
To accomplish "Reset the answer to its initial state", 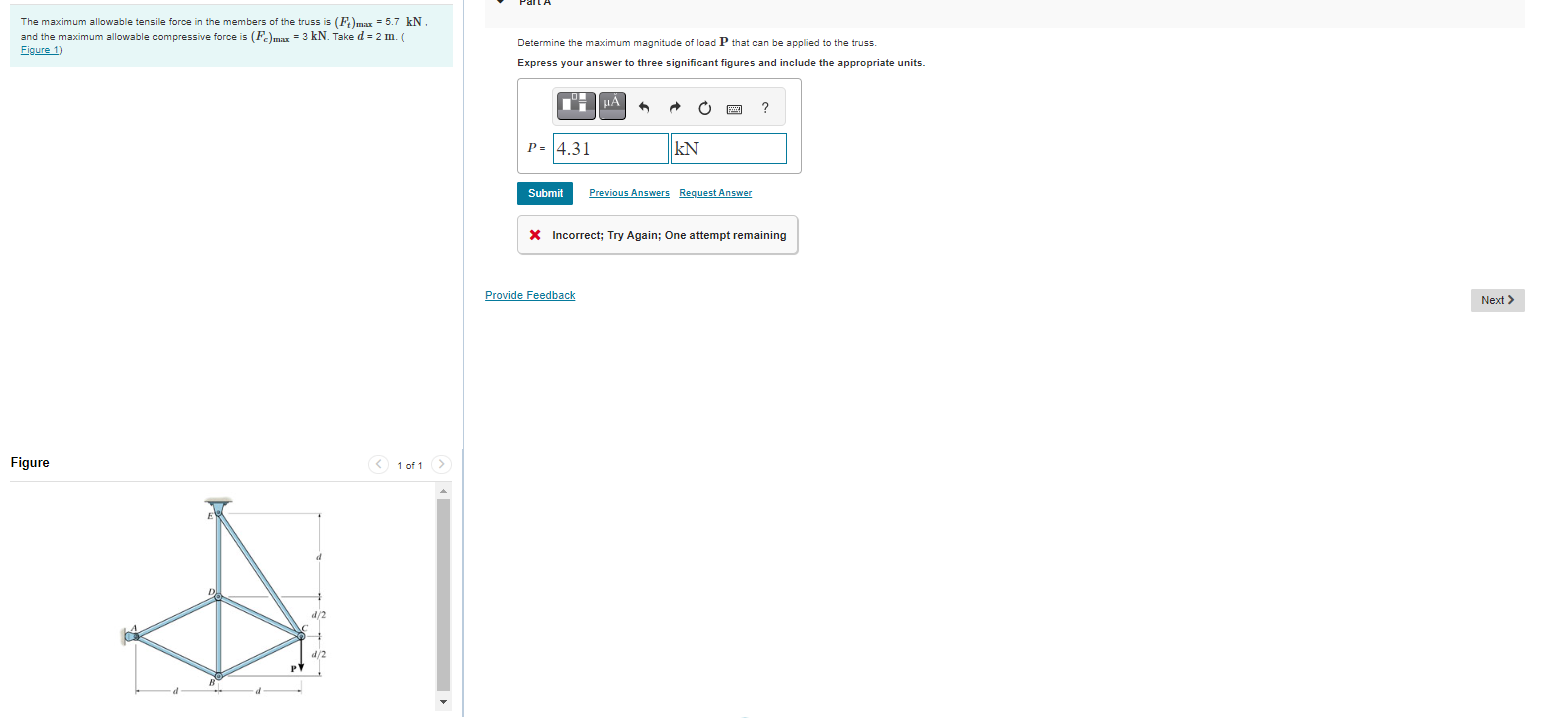I will tap(704, 107).
